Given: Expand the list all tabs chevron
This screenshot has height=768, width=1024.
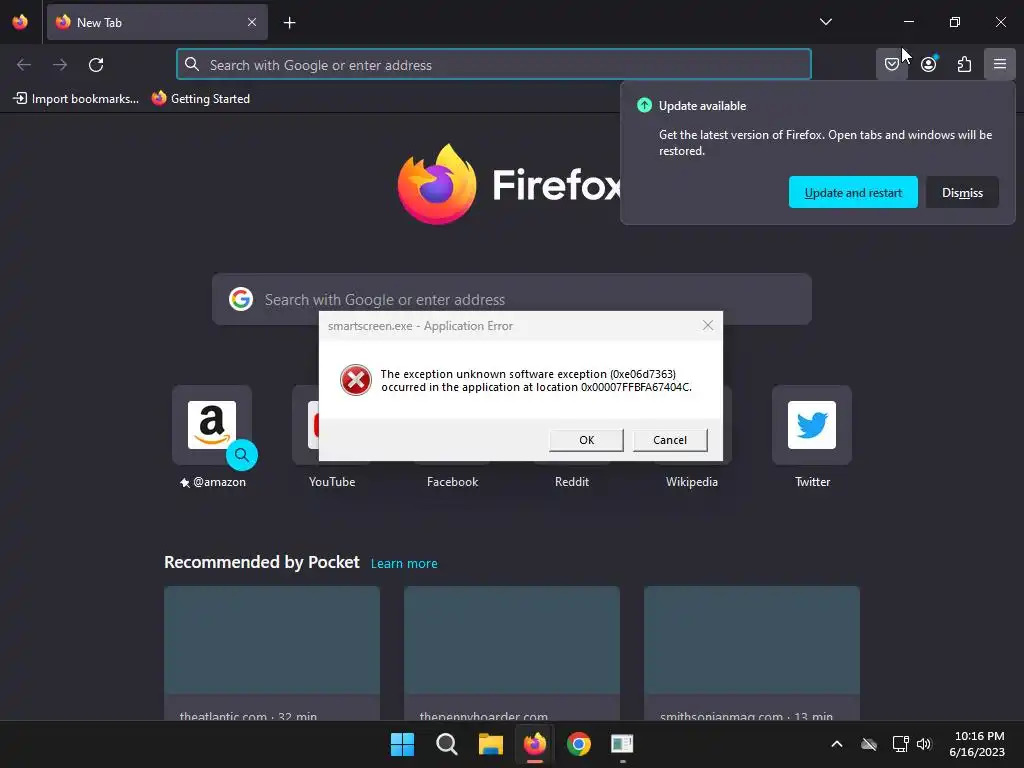Looking at the screenshot, I should click(x=825, y=22).
